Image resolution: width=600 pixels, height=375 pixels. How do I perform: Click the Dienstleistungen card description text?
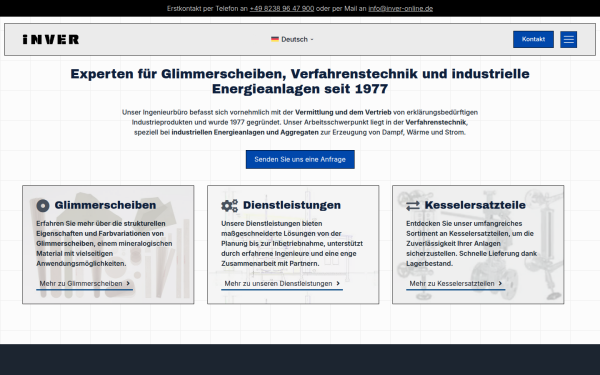(292, 243)
